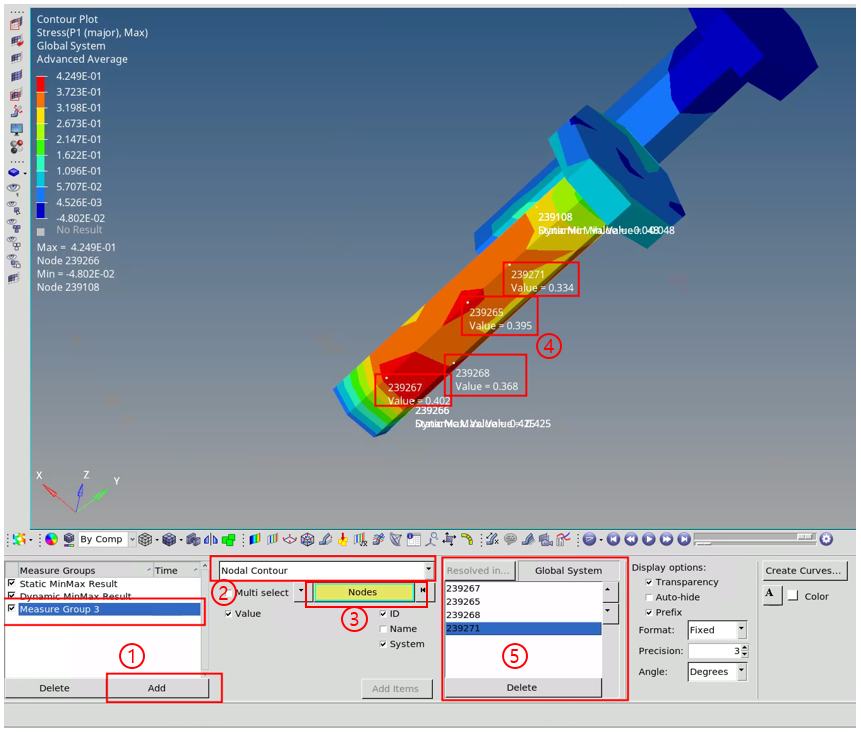Open the Deformed shape panel icon
The image size is (861, 732).
click(x=325, y=539)
